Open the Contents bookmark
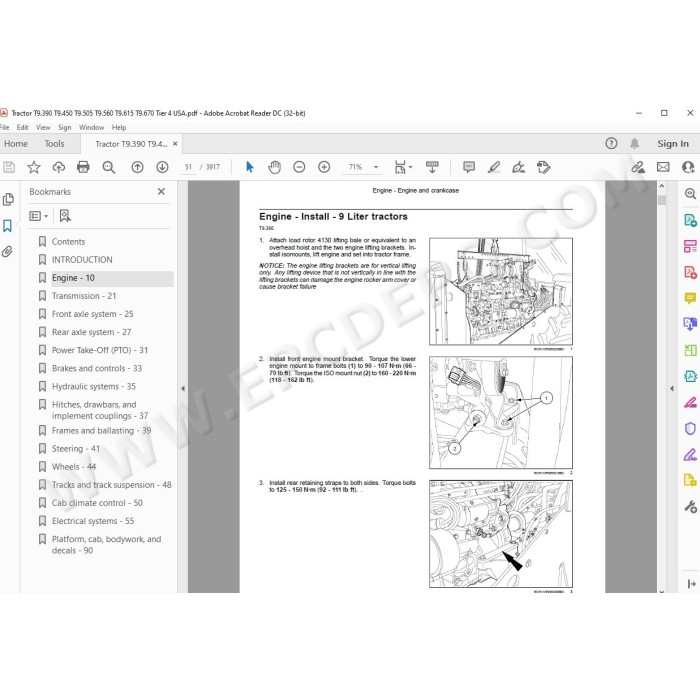 [68, 242]
